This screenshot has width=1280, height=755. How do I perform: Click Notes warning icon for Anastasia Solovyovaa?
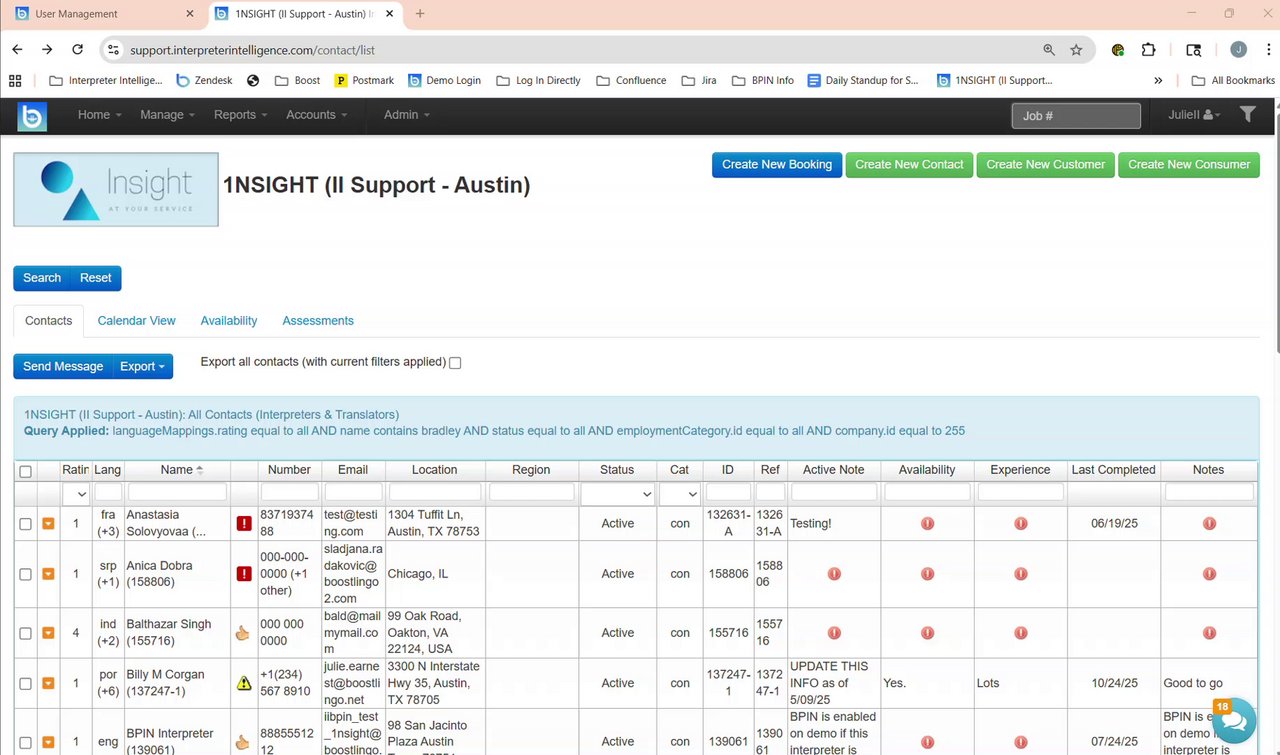click(x=1209, y=523)
